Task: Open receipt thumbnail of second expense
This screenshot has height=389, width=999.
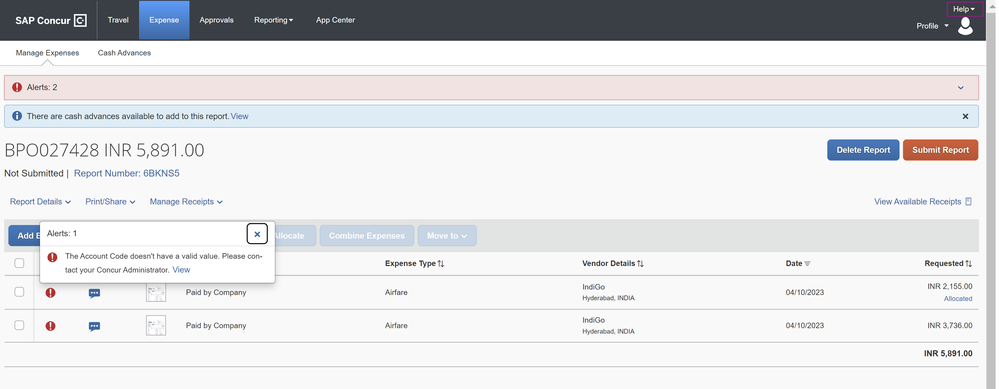Action: tap(155, 325)
